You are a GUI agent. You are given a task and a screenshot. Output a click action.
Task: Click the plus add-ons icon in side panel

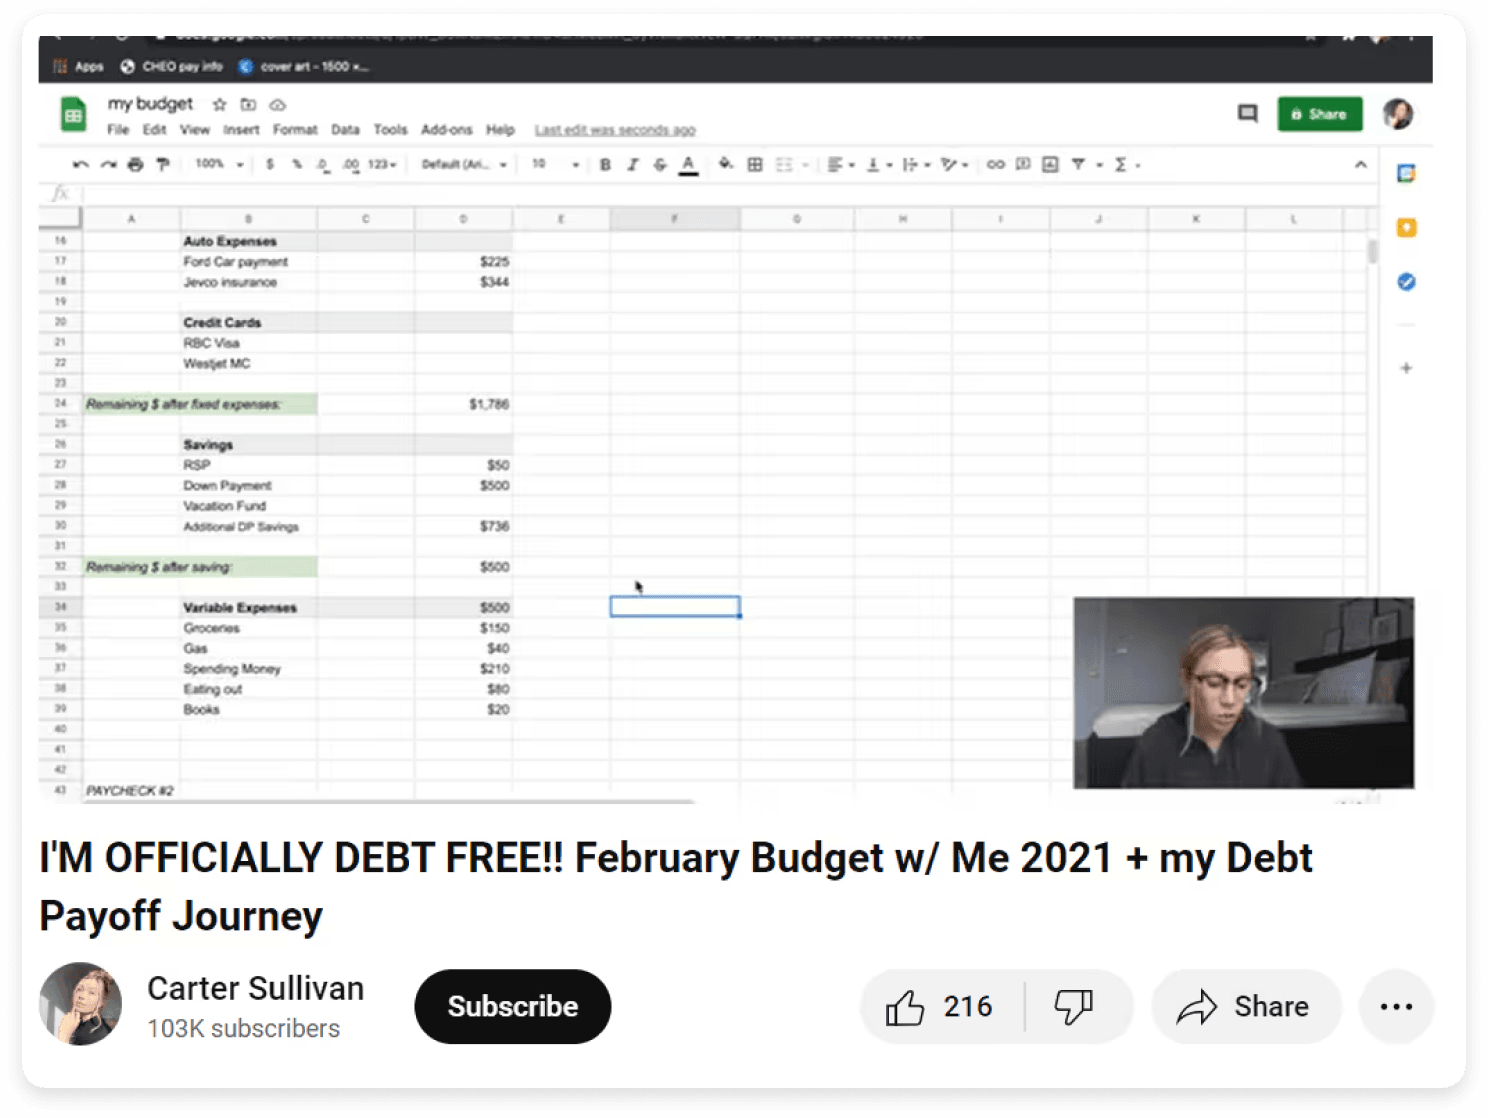(x=1406, y=368)
